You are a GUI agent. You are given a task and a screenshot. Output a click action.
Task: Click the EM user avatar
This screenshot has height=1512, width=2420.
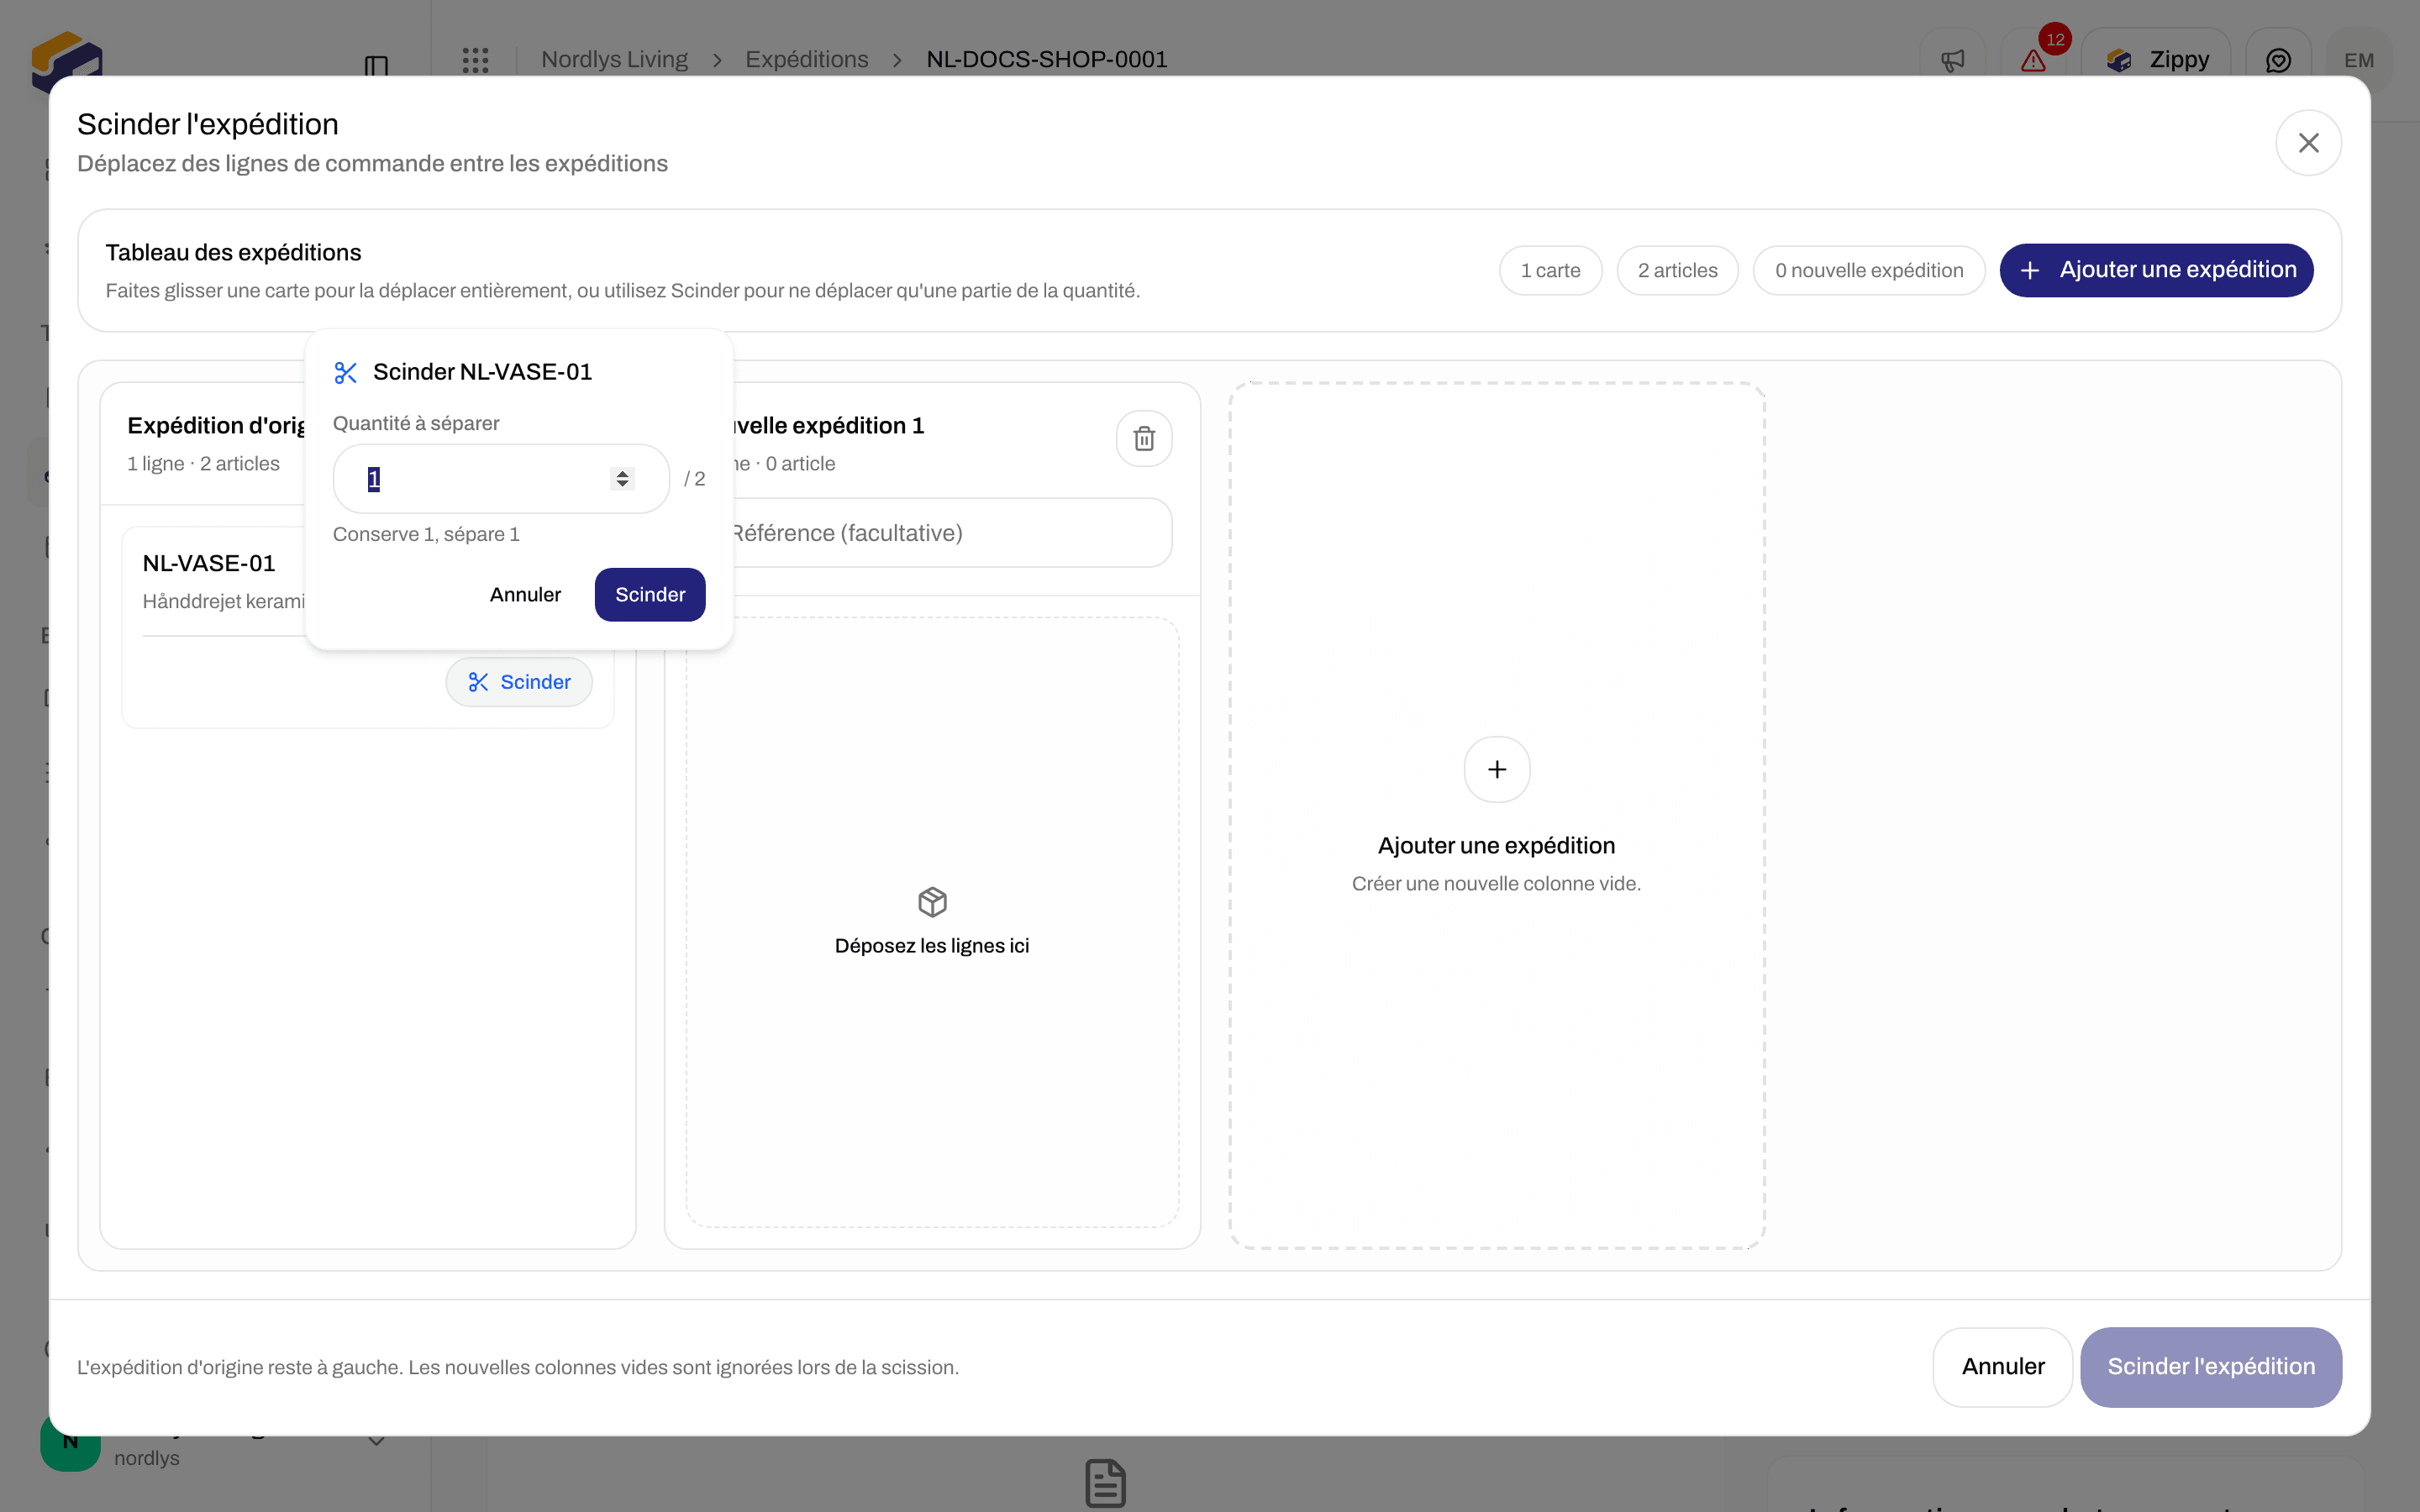2359,60
